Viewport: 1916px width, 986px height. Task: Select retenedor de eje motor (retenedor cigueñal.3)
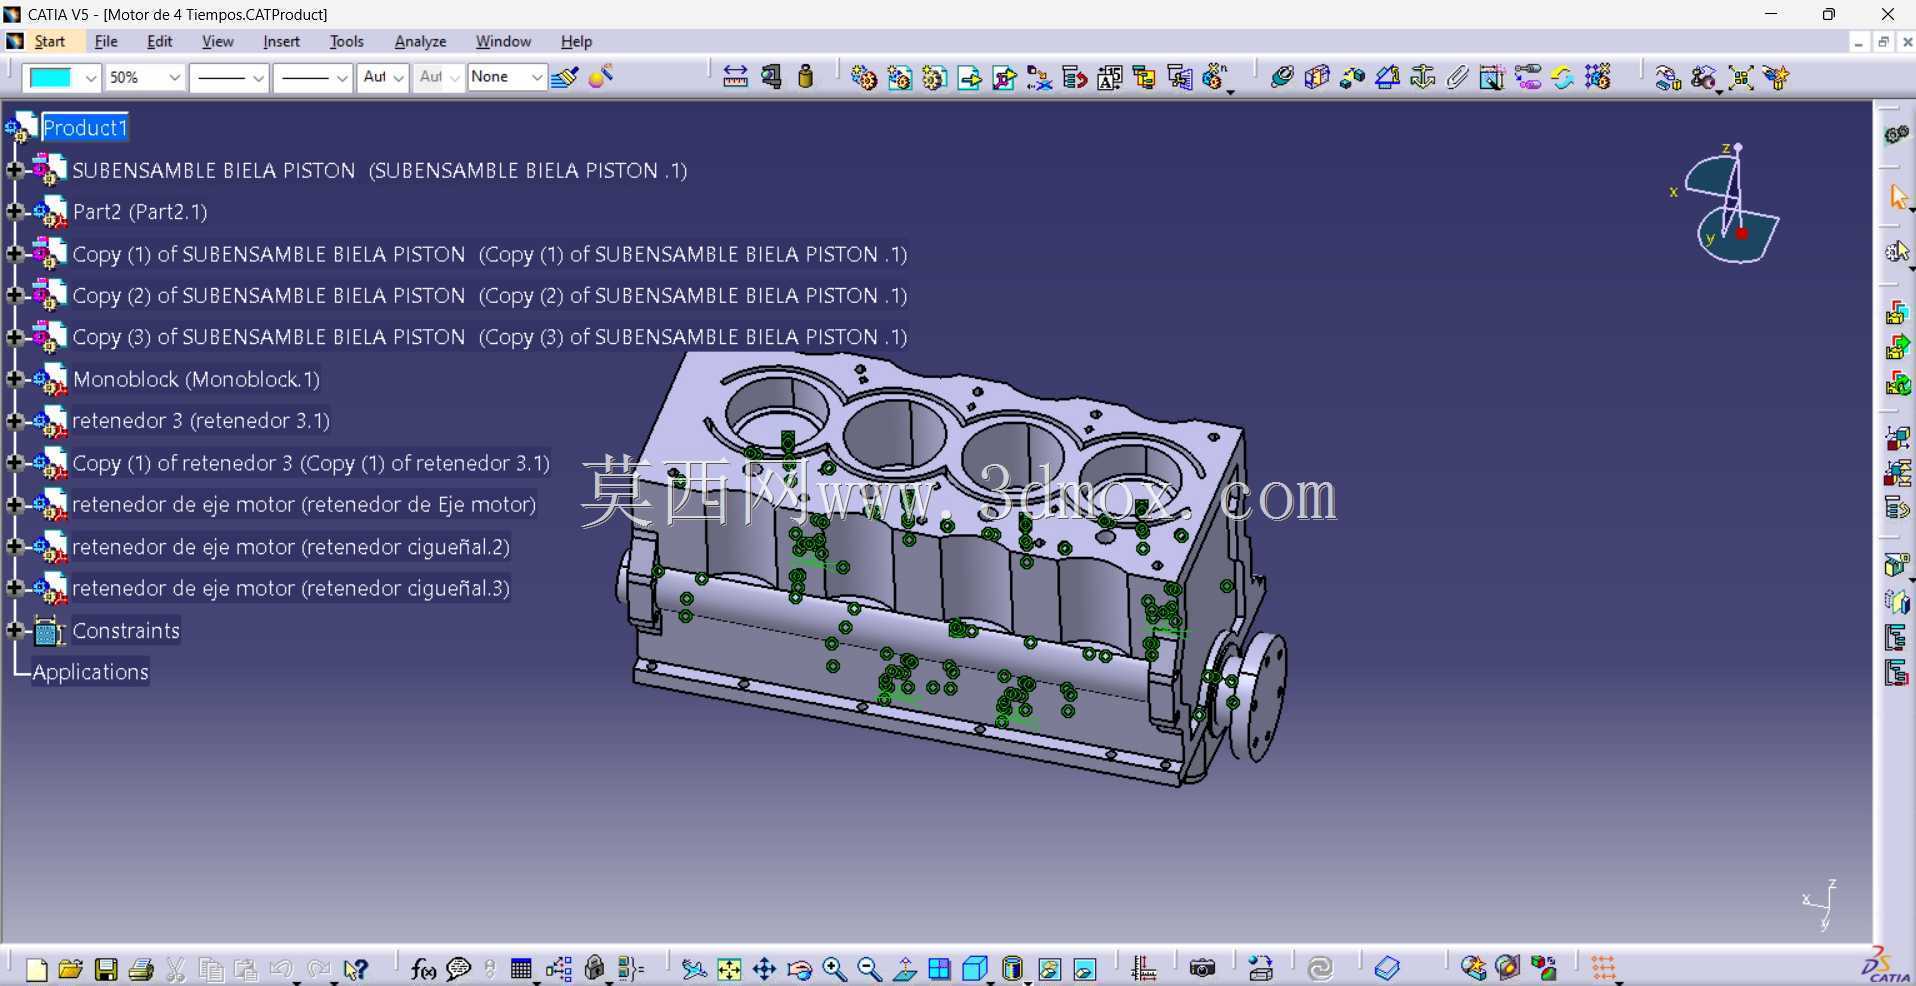coord(291,588)
